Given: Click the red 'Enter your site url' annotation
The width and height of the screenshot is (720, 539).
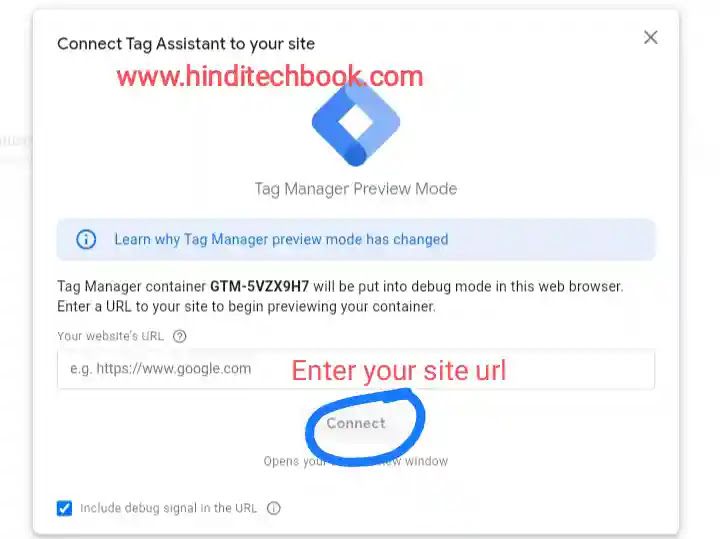Looking at the screenshot, I should click(399, 371).
